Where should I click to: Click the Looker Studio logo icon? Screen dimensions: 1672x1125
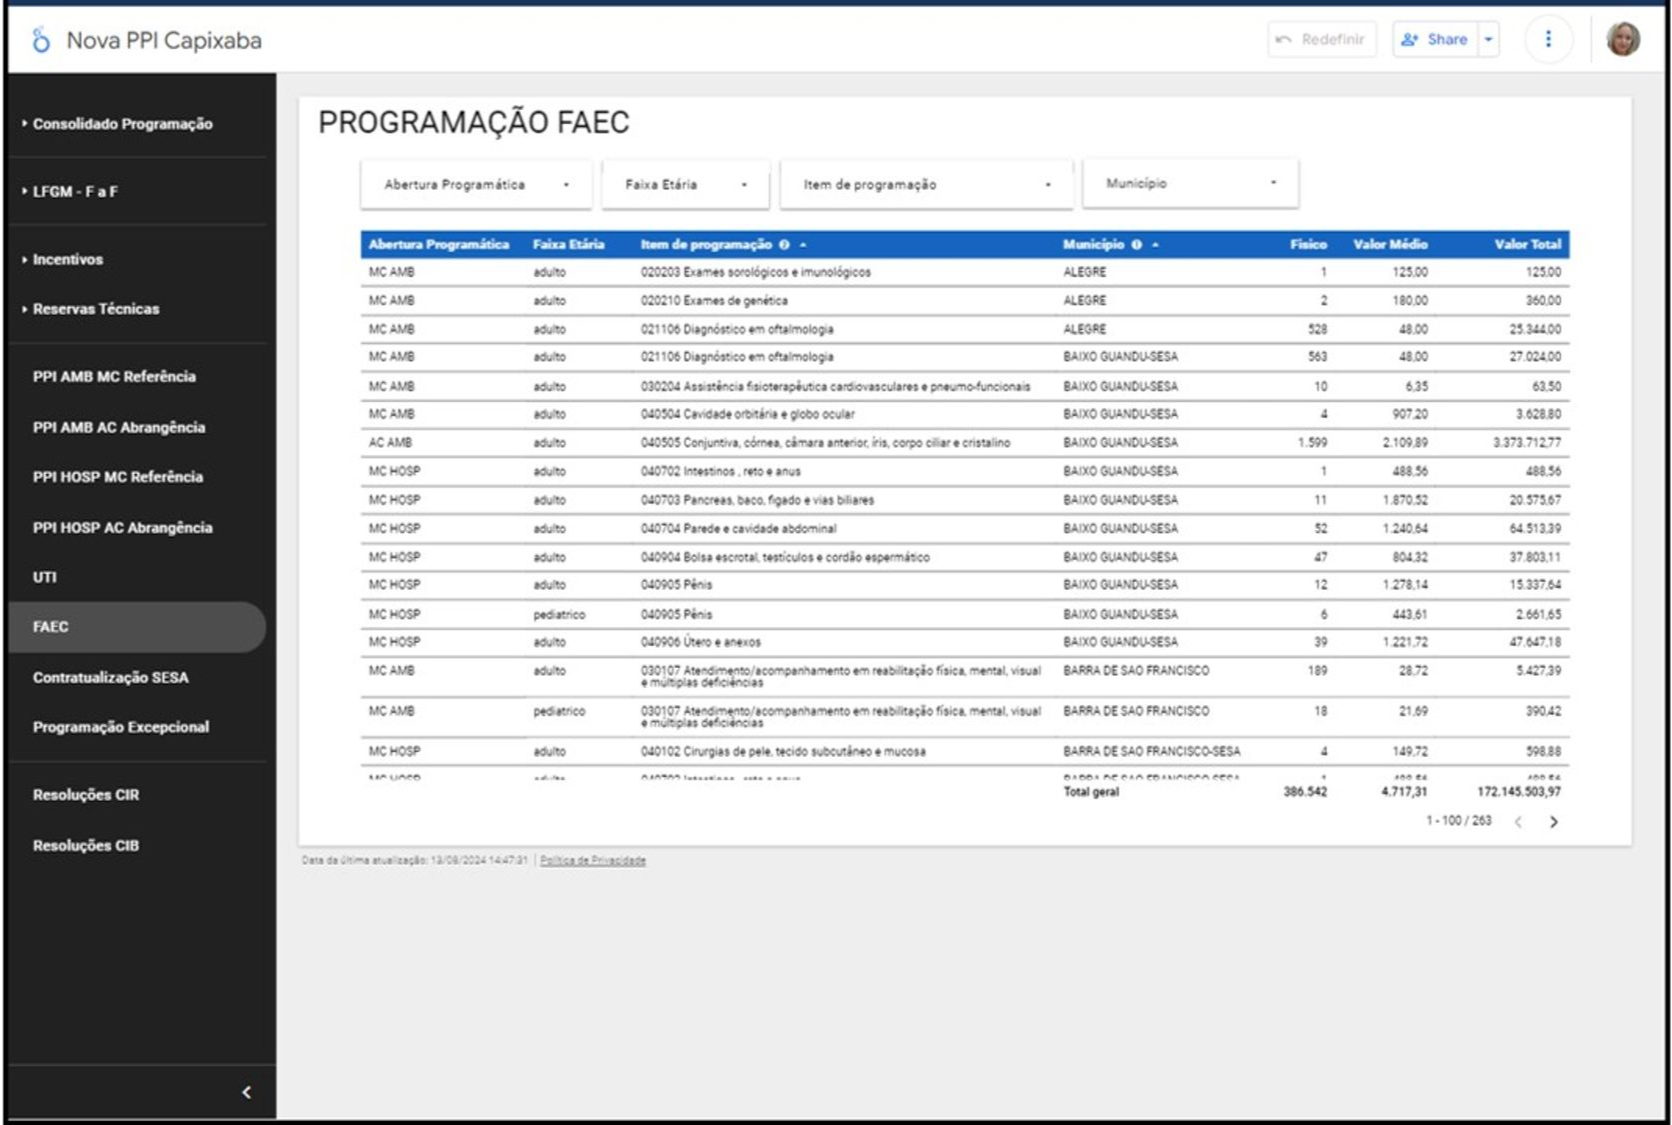[41, 40]
